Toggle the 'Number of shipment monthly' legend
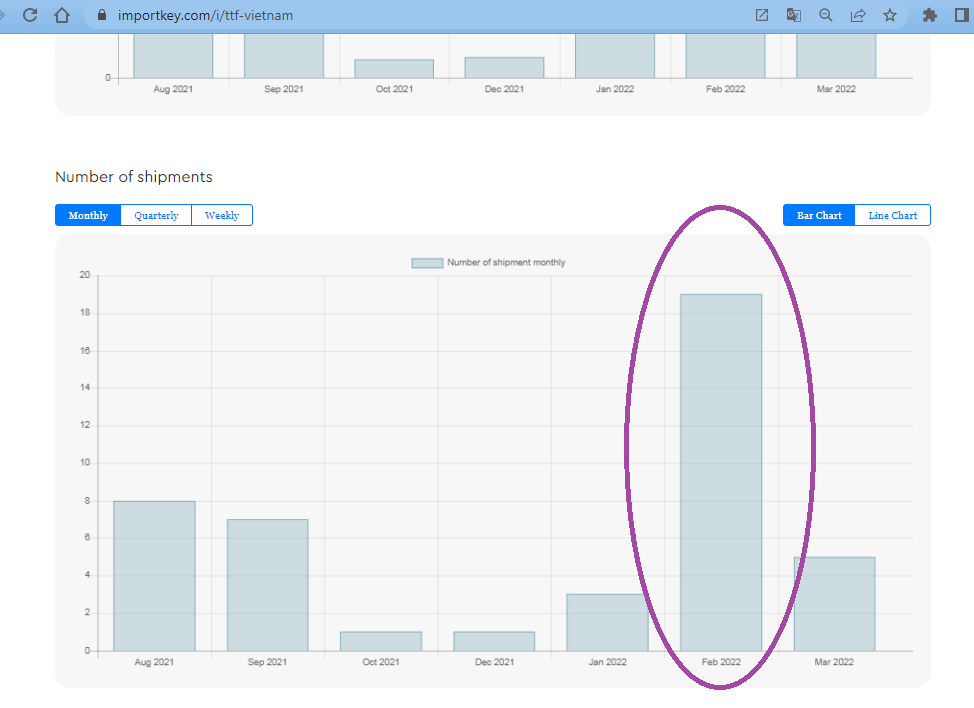Image resolution: width=974 pixels, height=708 pixels. click(x=488, y=263)
